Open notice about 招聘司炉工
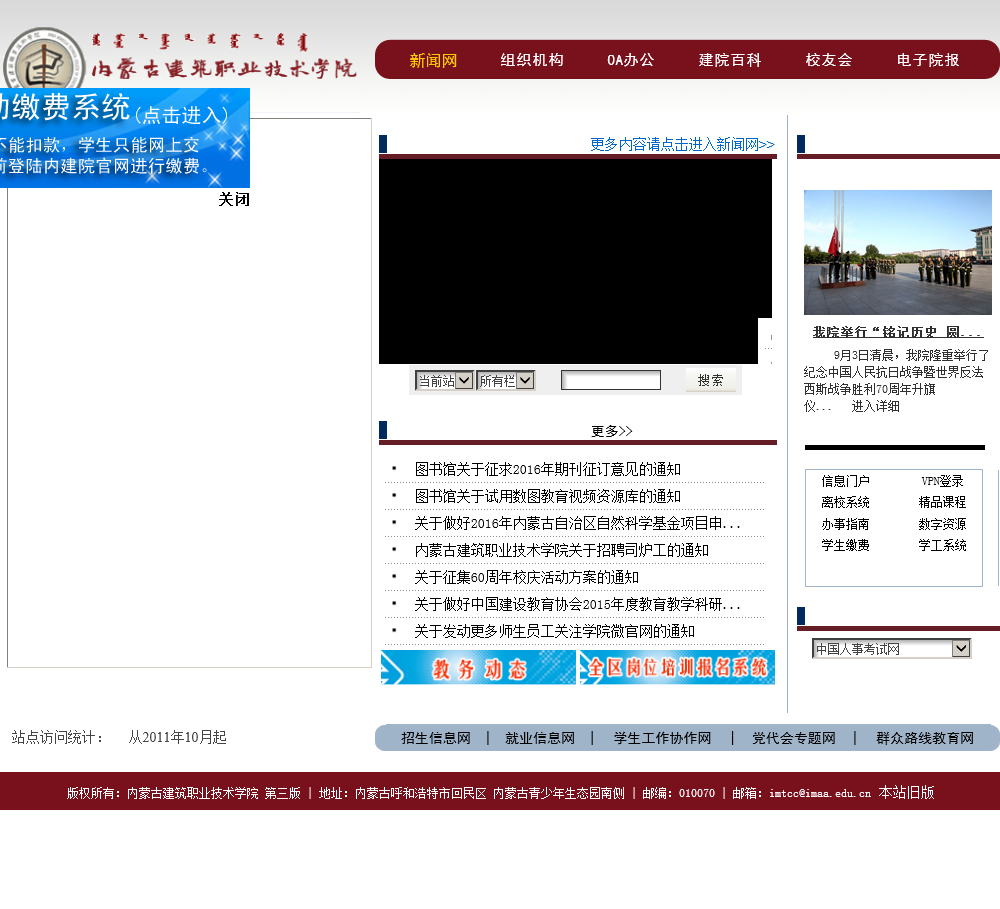This screenshot has height=909, width=1000. coord(561,551)
